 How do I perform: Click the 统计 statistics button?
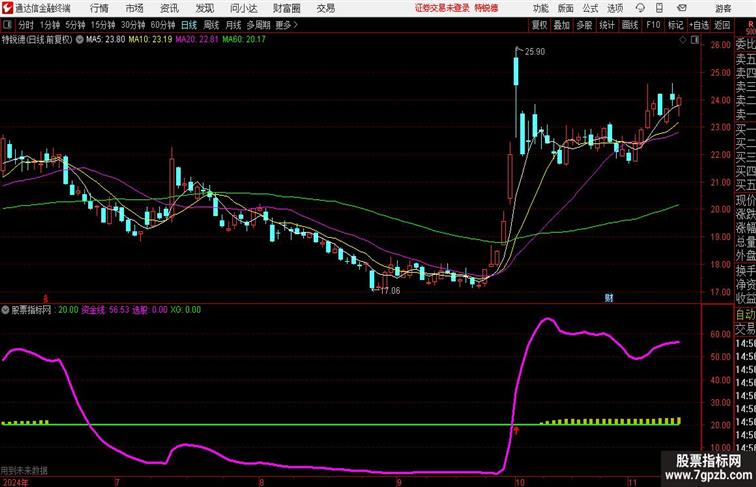[x=607, y=25]
